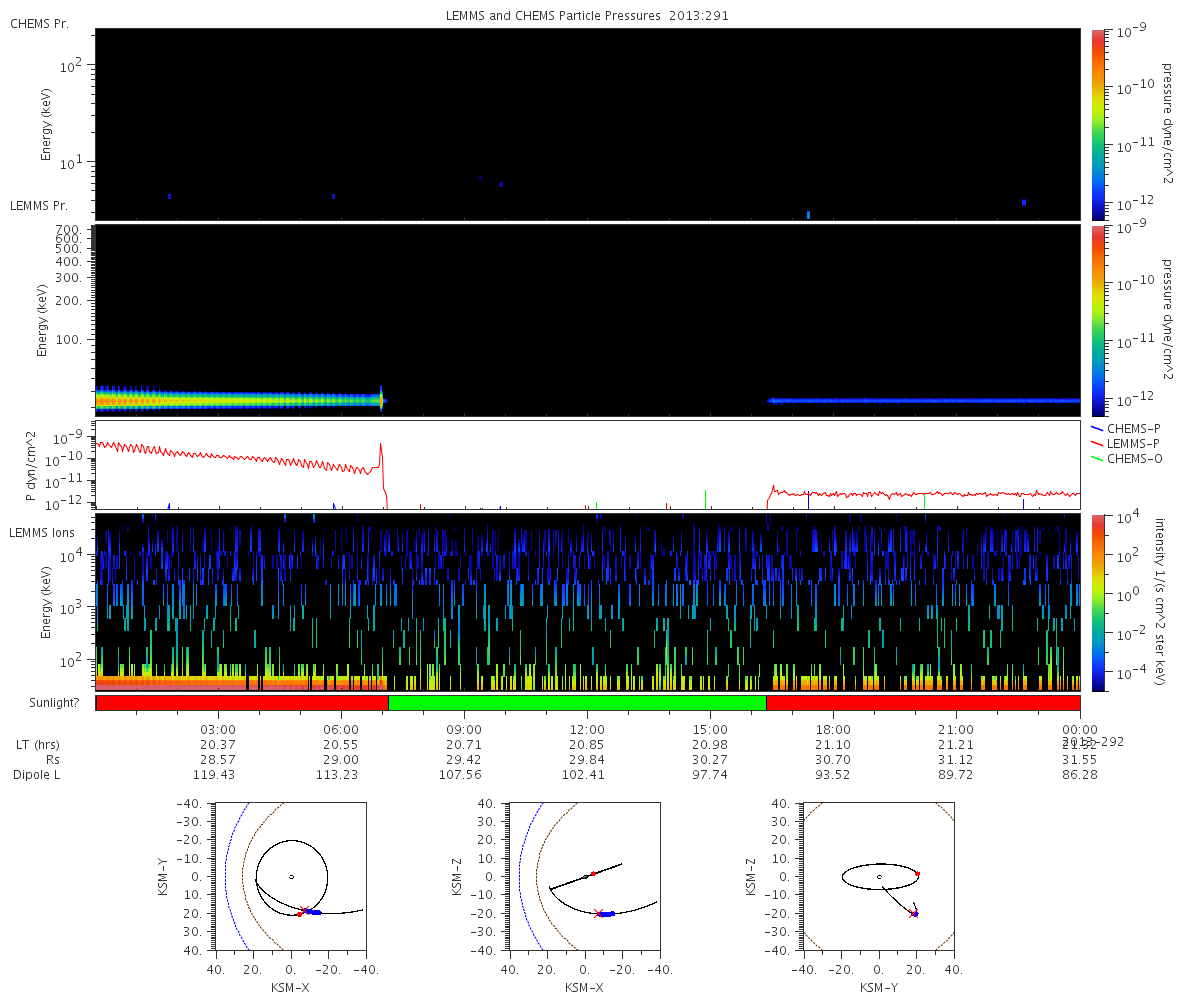The image size is (1200, 1000).
Task: Open the KSM-Y versus KSM-Z orbit plot
Action: pyautogui.click(x=879, y=876)
